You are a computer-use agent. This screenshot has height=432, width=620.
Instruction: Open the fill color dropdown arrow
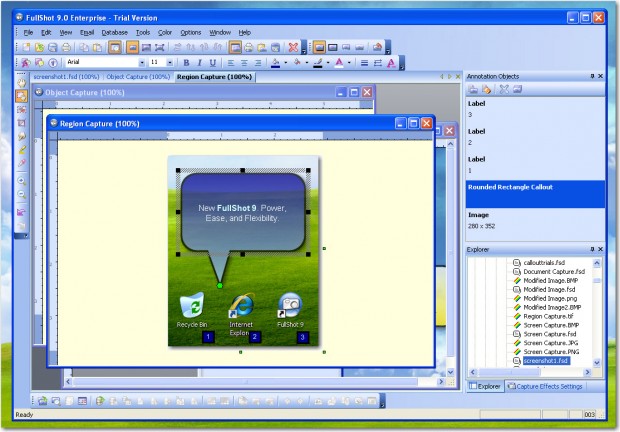285,63
